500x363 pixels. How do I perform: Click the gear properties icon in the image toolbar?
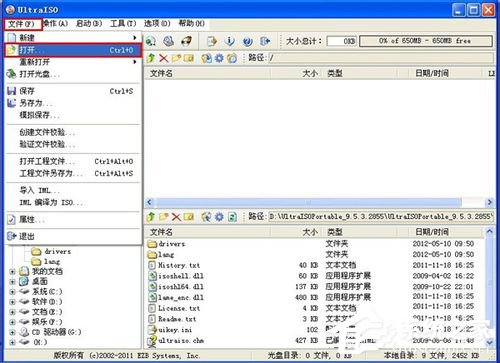tap(219, 58)
